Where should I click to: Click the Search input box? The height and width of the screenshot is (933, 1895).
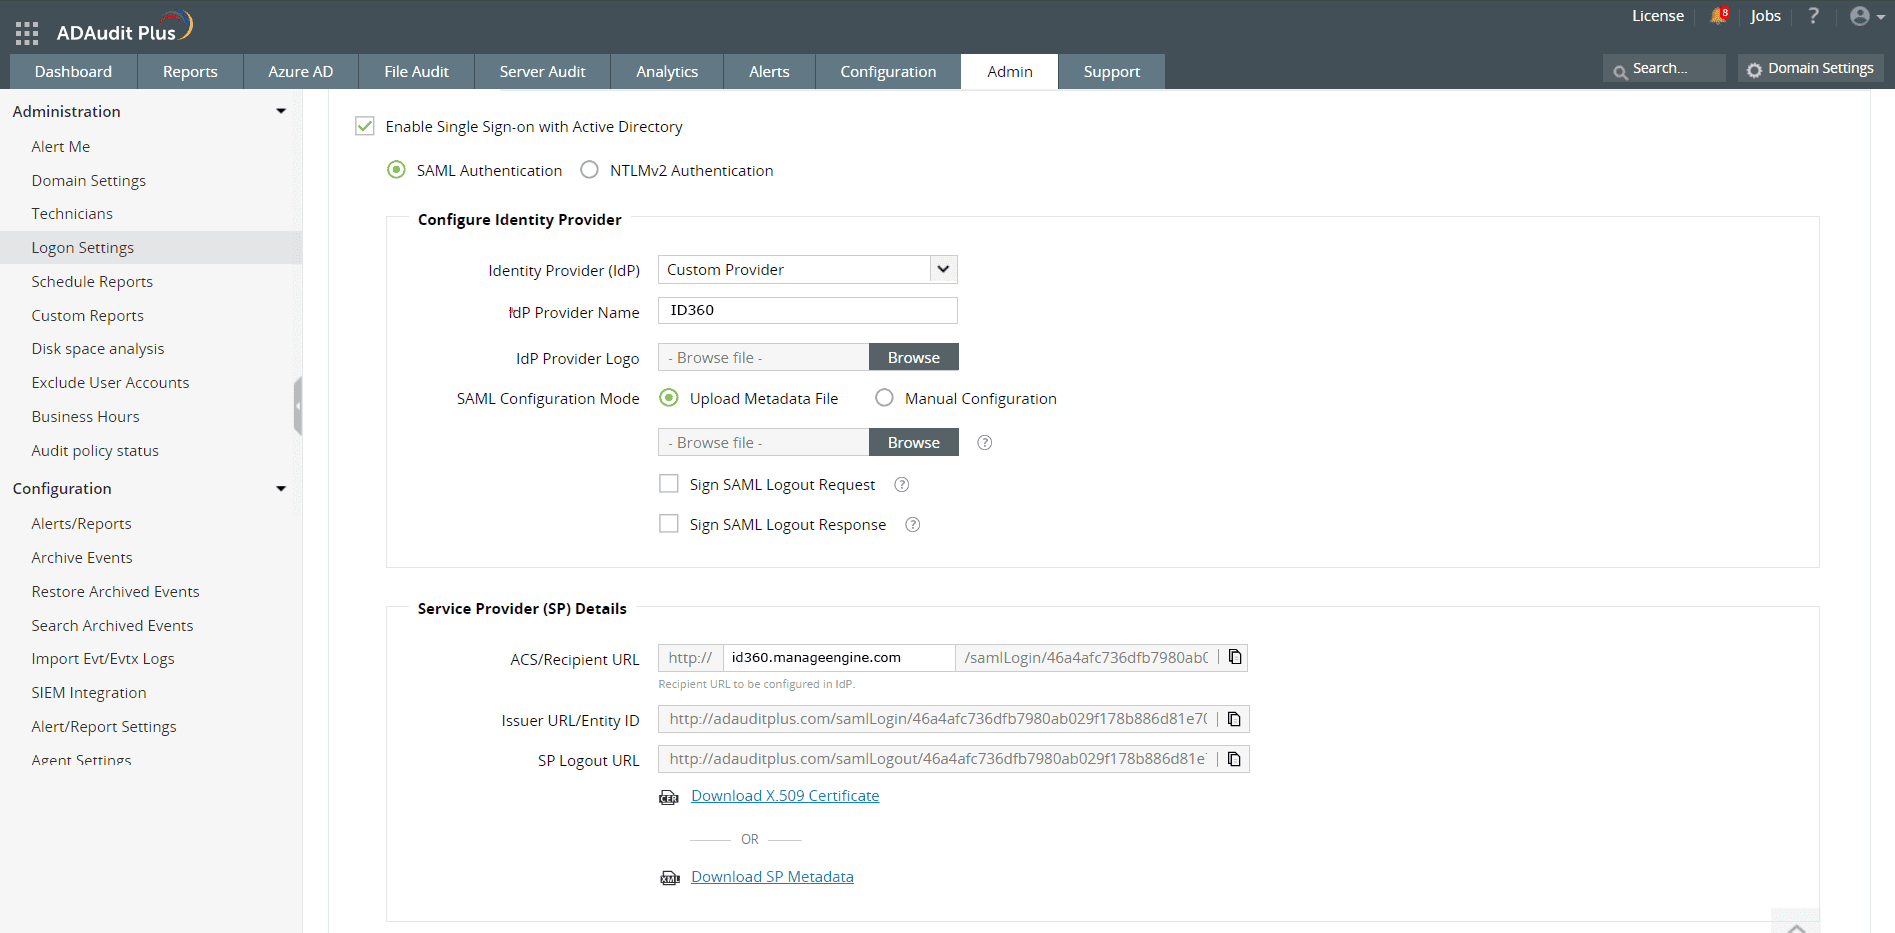(1664, 68)
